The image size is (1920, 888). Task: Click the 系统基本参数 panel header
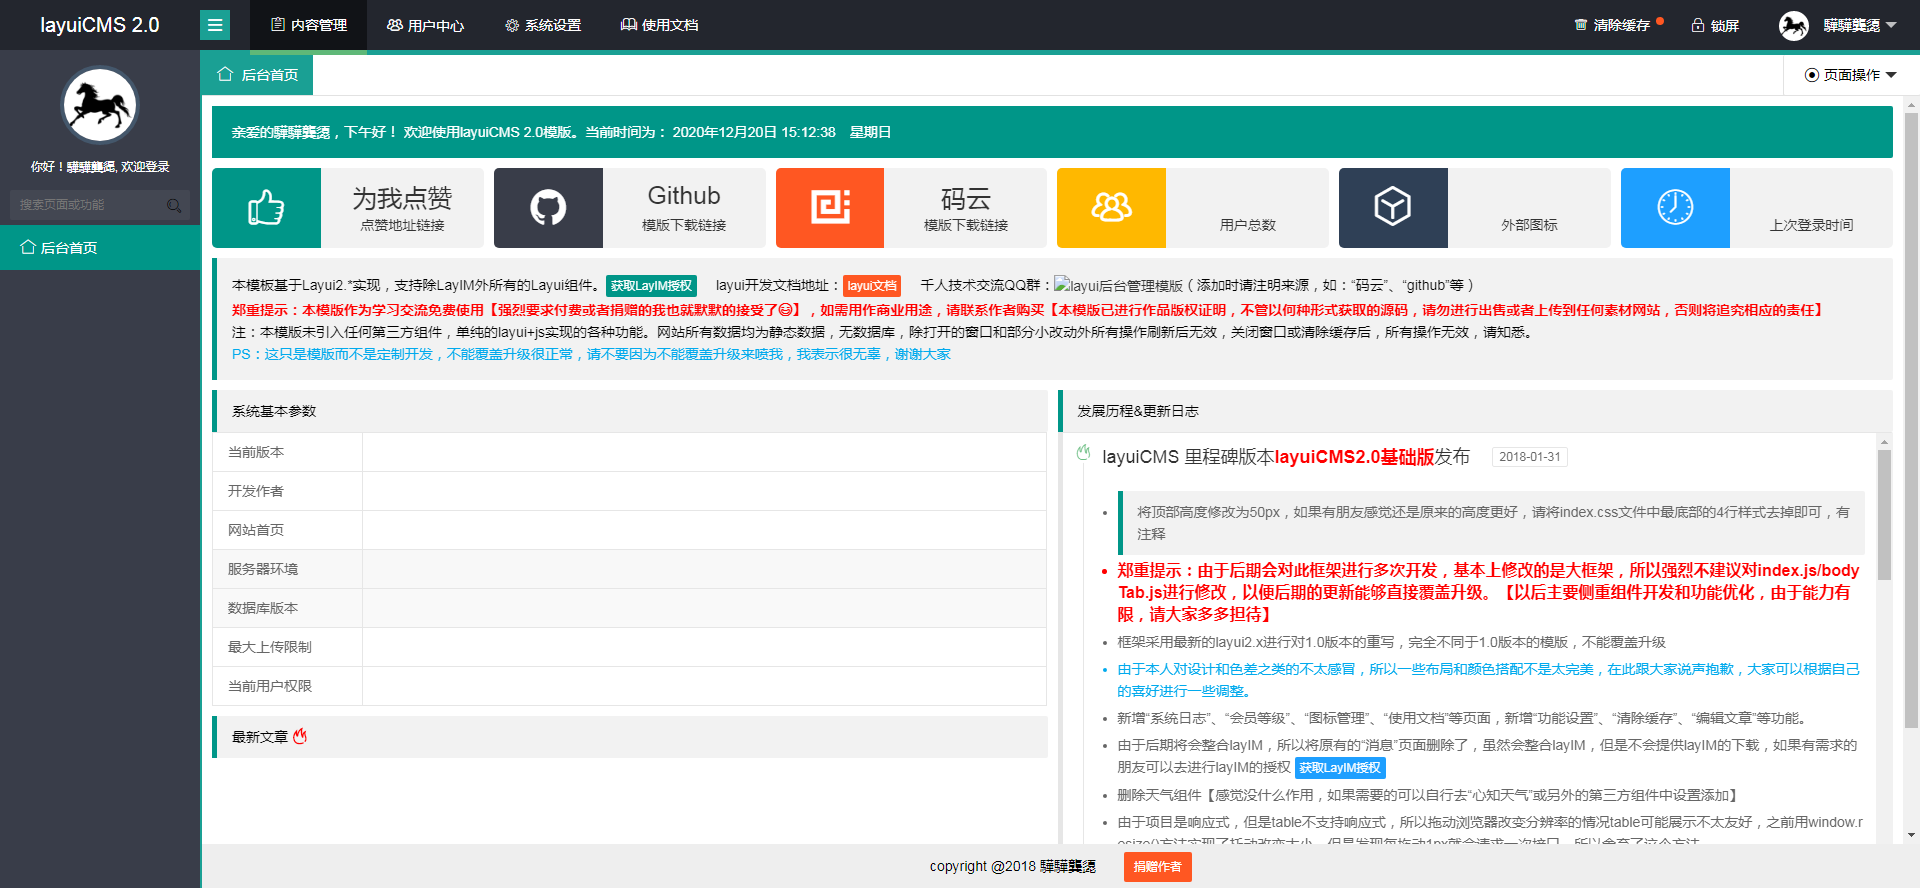click(630, 411)
